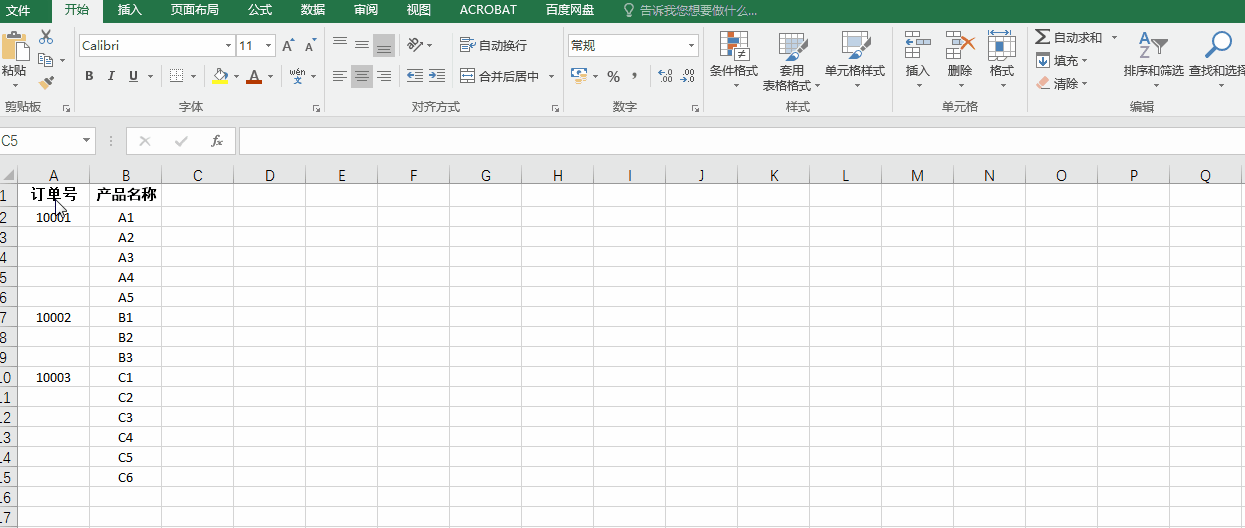Screen dimensions: 1245x528
Task: Click the tell-me search box
Action: (x=690, y=10)
